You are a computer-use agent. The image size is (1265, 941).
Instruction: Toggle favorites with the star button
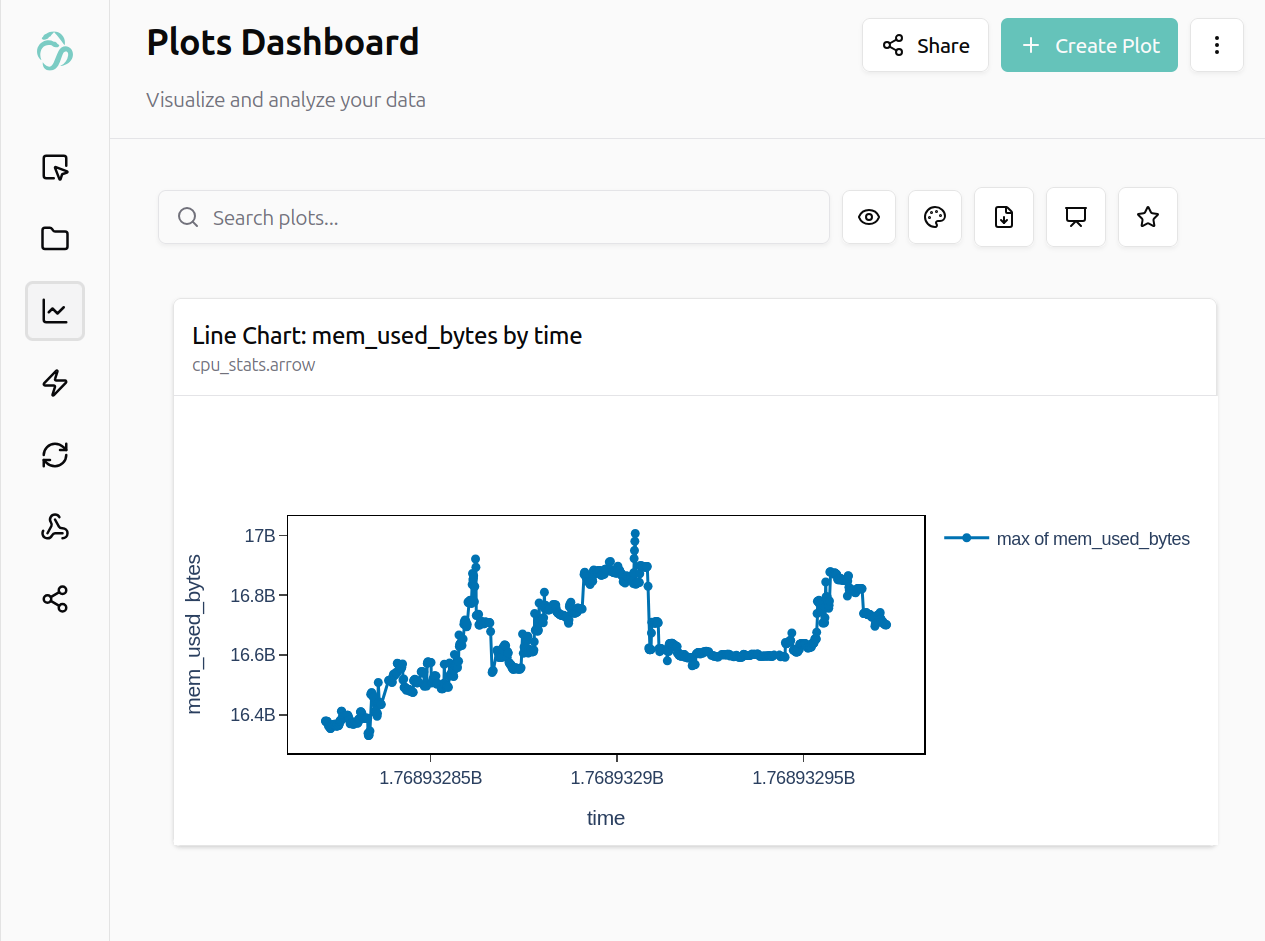1147,217
